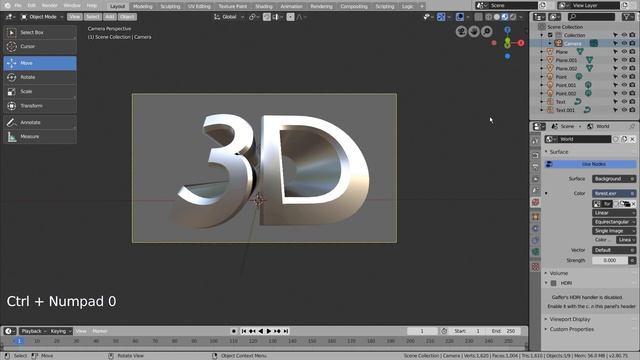This screenshot has width=640, height=360.
Task: Toggle selectability of Plane.002 arrow icon
Action: [616, 68]
